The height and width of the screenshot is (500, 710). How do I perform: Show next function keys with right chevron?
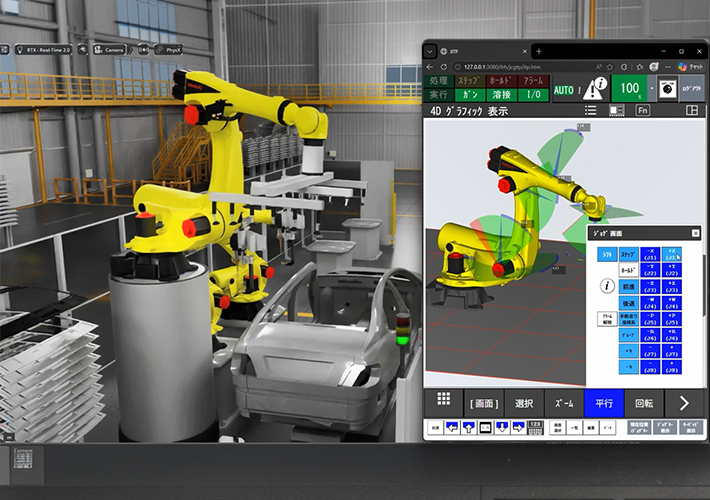[x=684, y=403]
